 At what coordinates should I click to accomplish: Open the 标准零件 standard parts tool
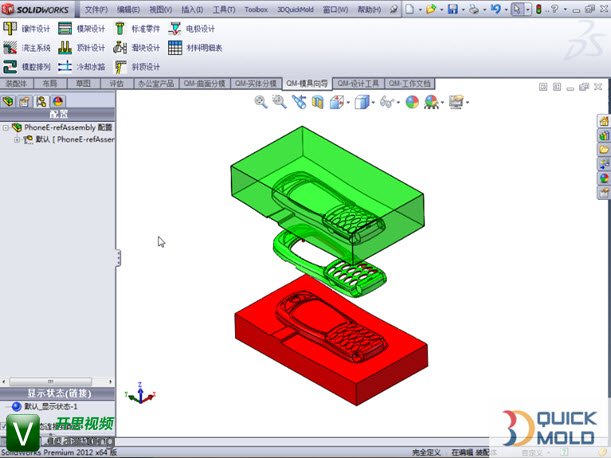pyautogui.click(x=137, y=28)
